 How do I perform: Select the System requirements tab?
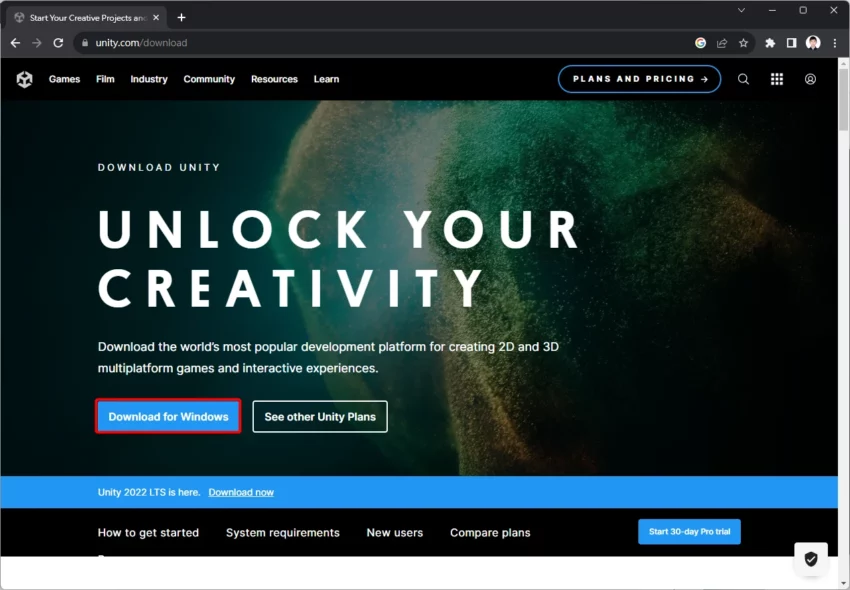click(x=282, y=533)
